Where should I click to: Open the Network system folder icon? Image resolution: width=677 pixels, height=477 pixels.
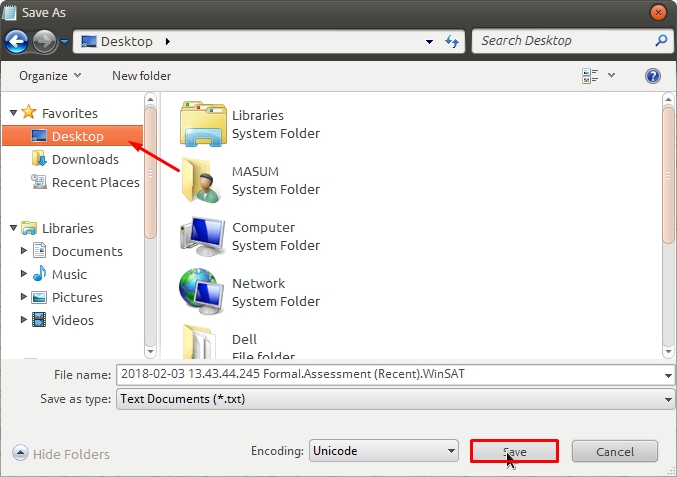coord(203,292)
